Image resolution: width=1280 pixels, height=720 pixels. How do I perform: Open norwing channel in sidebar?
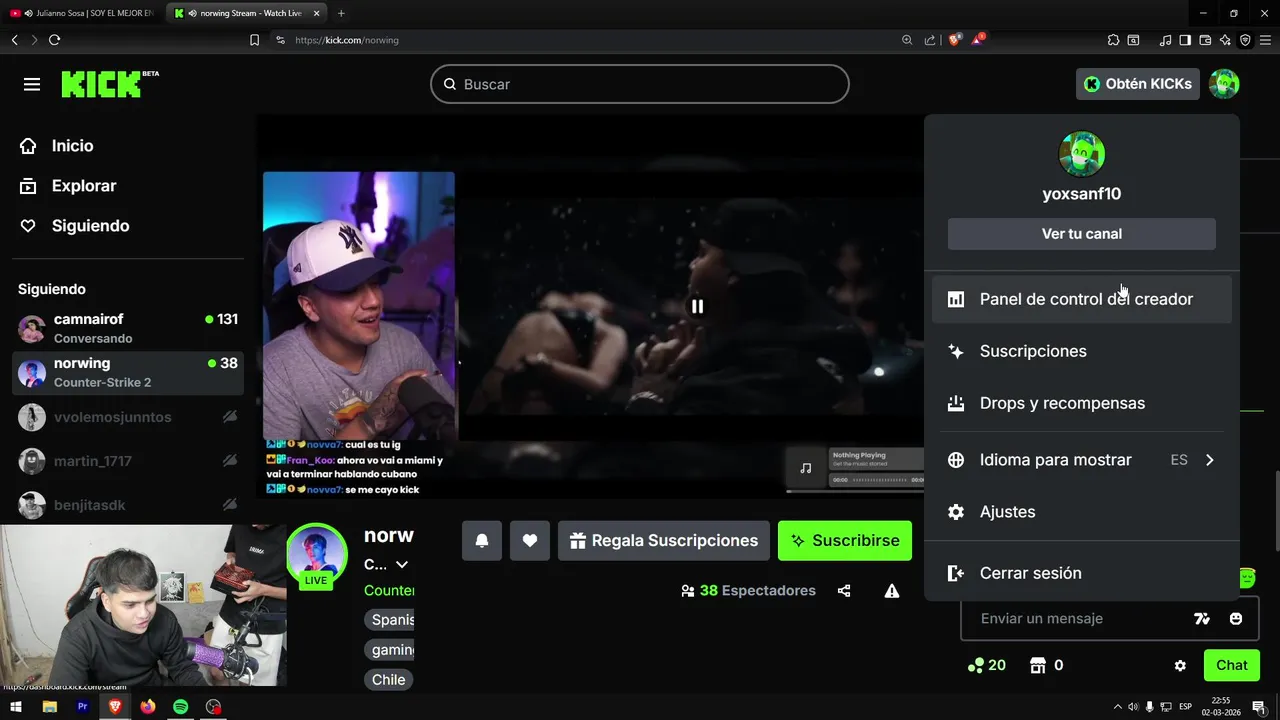tap(128, 372)
